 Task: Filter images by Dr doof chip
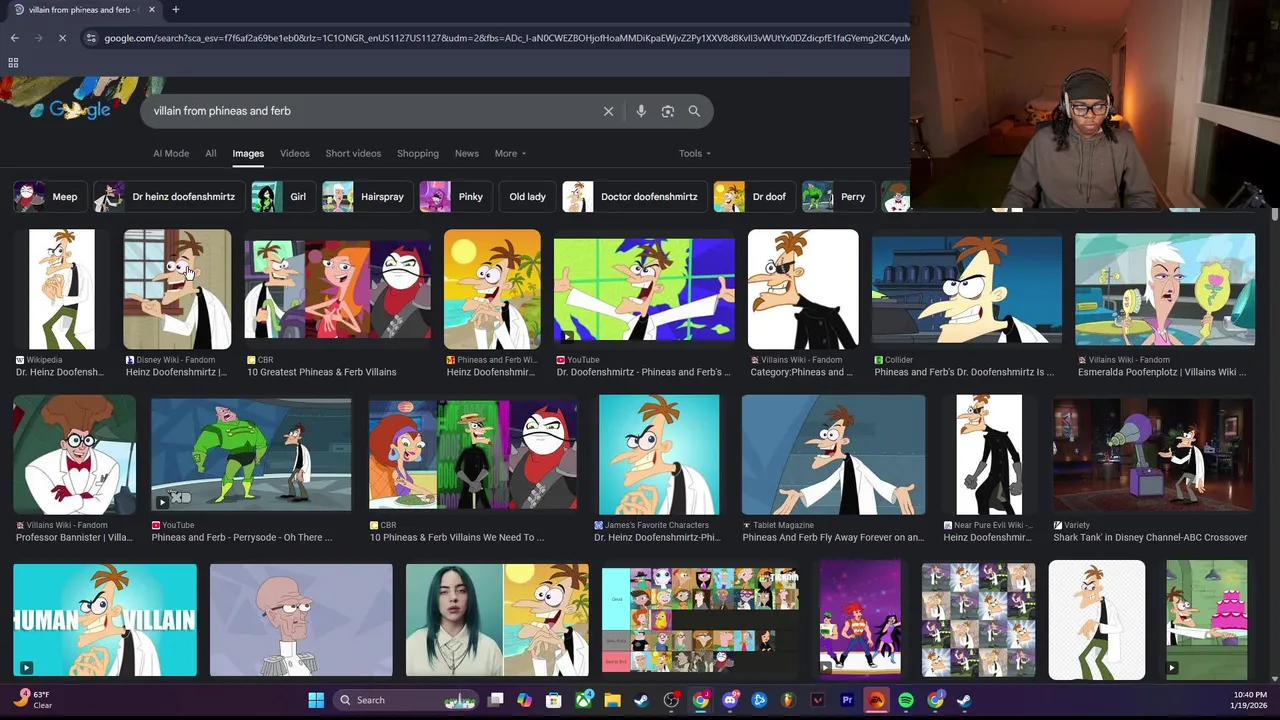[754, 197]
